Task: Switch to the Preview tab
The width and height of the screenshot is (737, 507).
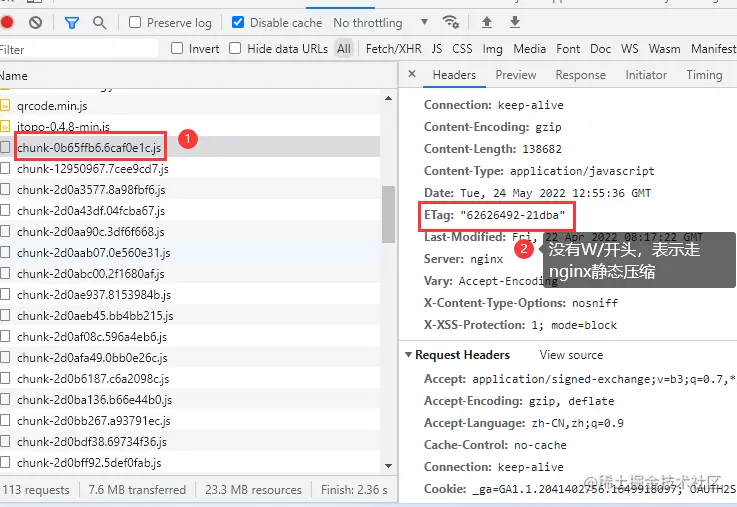Action: [515, 75]
